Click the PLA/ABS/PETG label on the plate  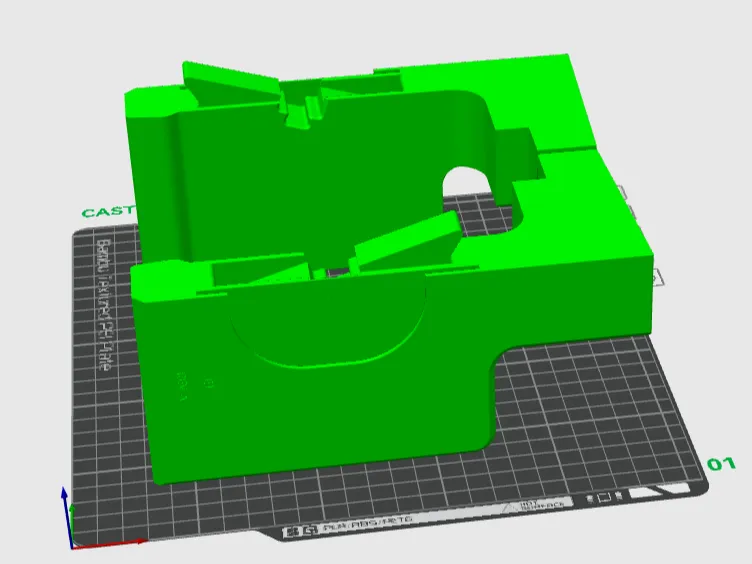click(367, 523)
